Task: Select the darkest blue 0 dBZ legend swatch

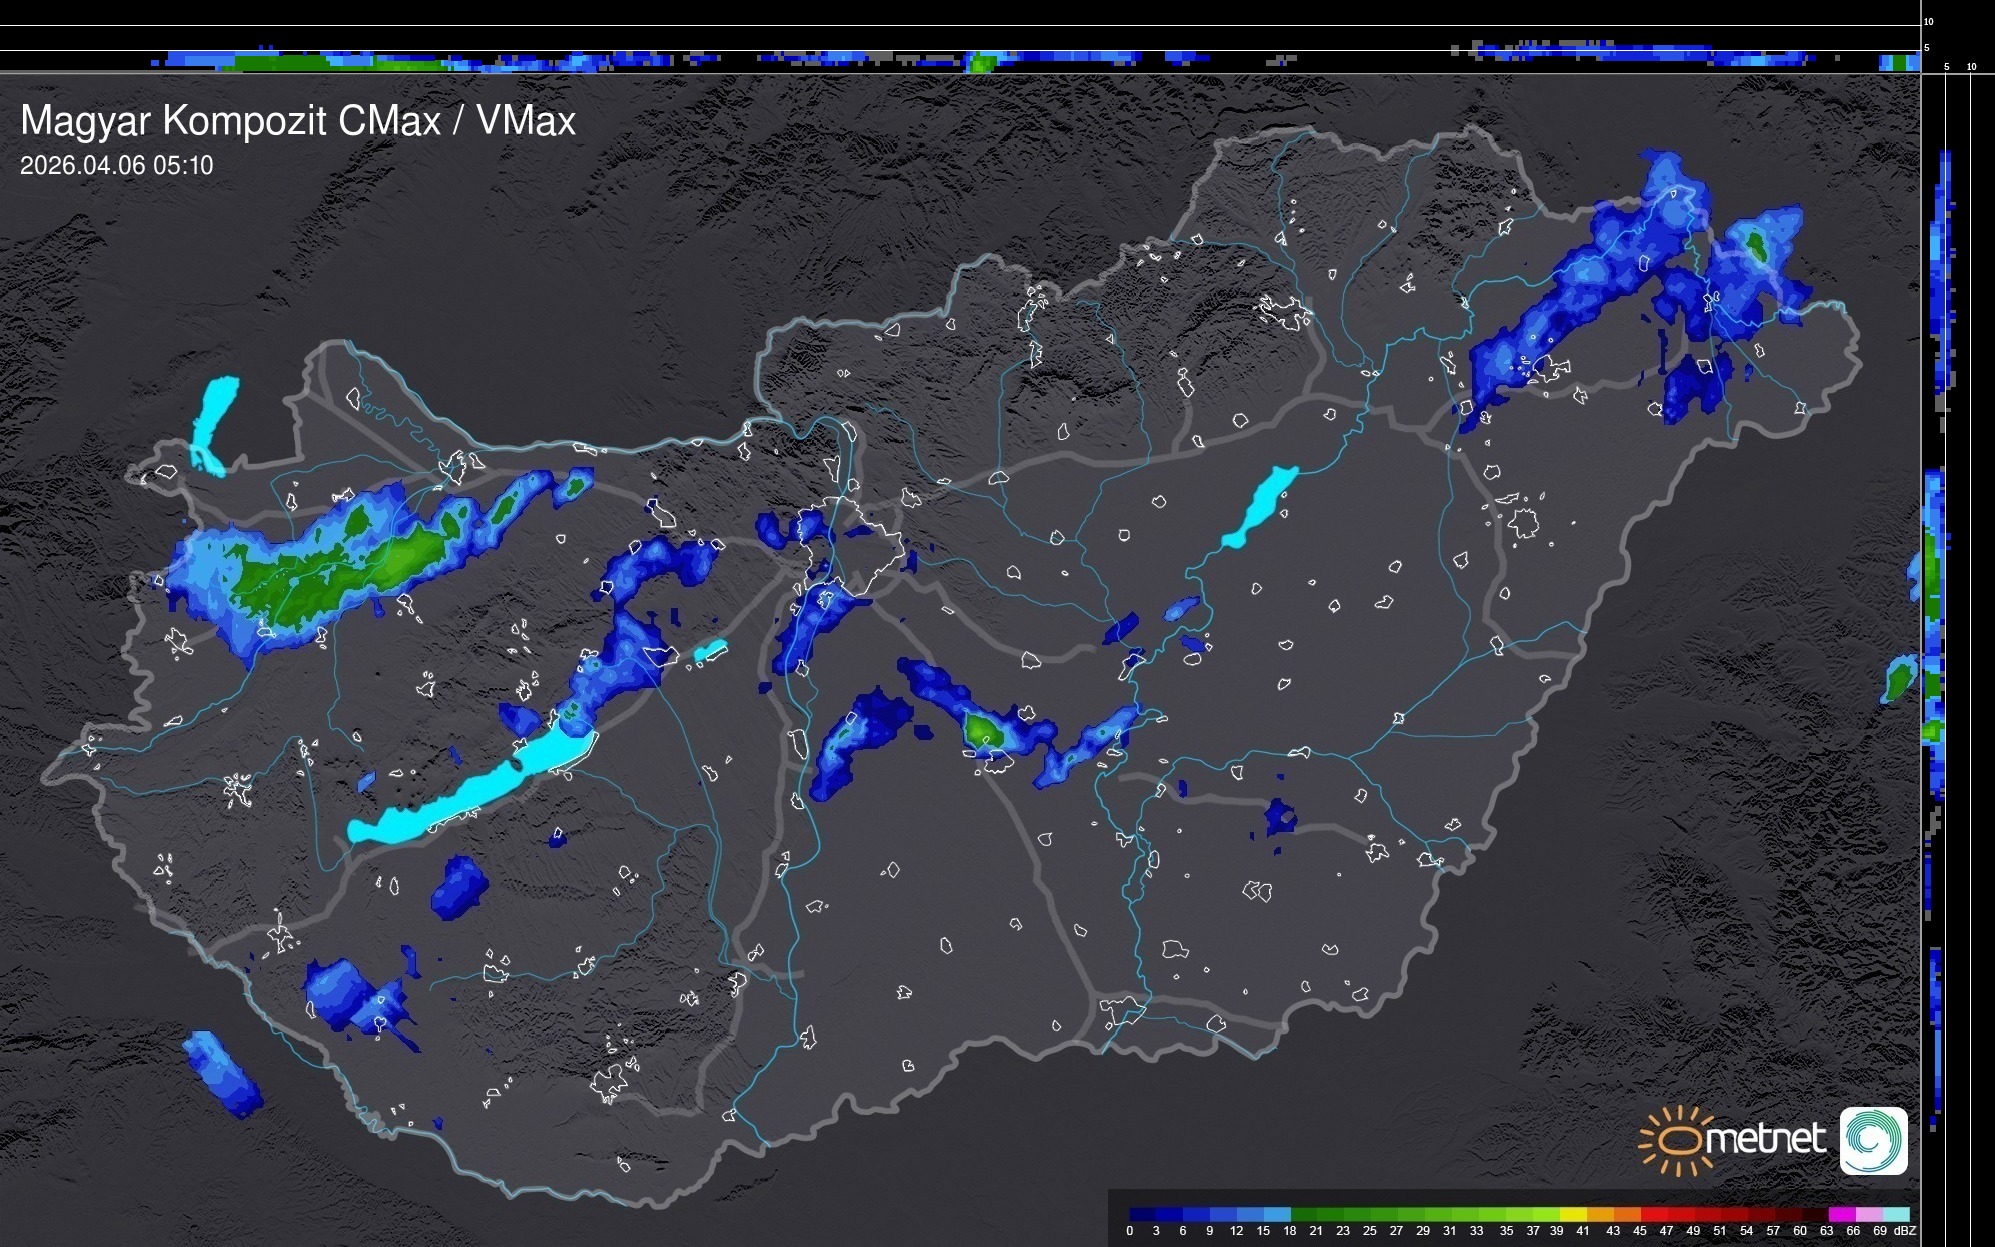Action: 1142,1214
